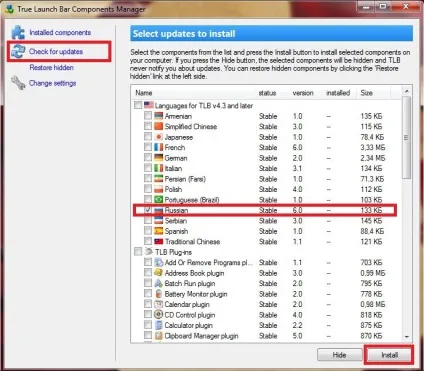Check the Calendar plugin checkbox
This screenshot has height=371, width=424.
click(x=148, y=304)
